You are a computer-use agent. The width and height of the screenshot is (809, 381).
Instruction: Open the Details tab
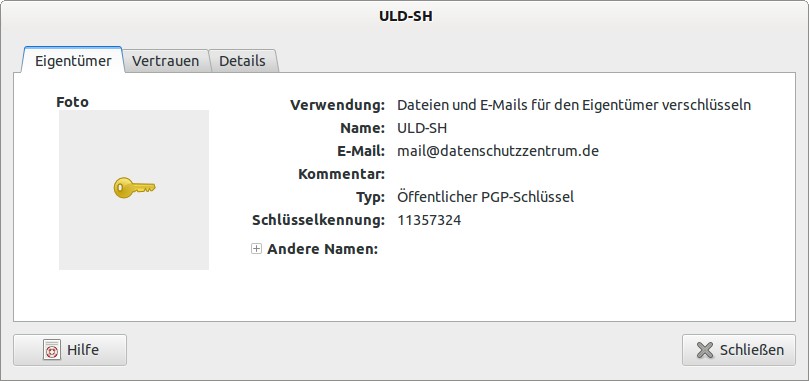tap(242, 61)
